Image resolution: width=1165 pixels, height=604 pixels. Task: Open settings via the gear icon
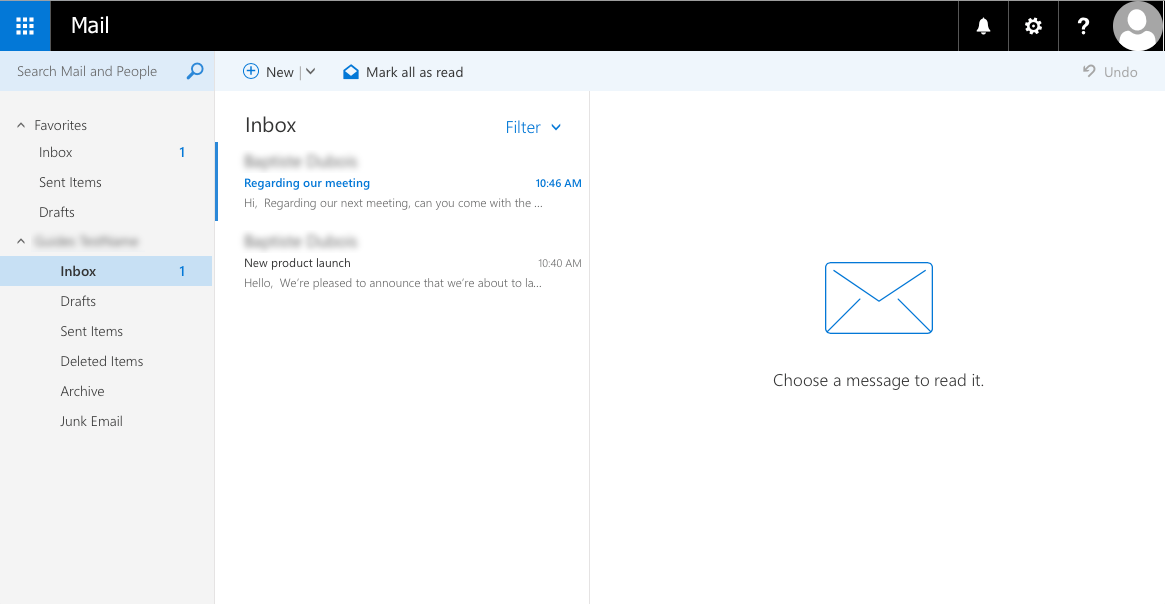point(1033,26)
